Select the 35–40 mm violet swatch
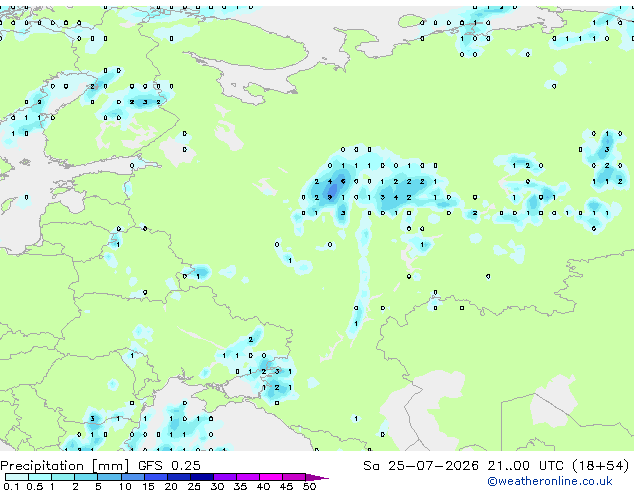This screenshot has width=634, height=490. [248, 477]
